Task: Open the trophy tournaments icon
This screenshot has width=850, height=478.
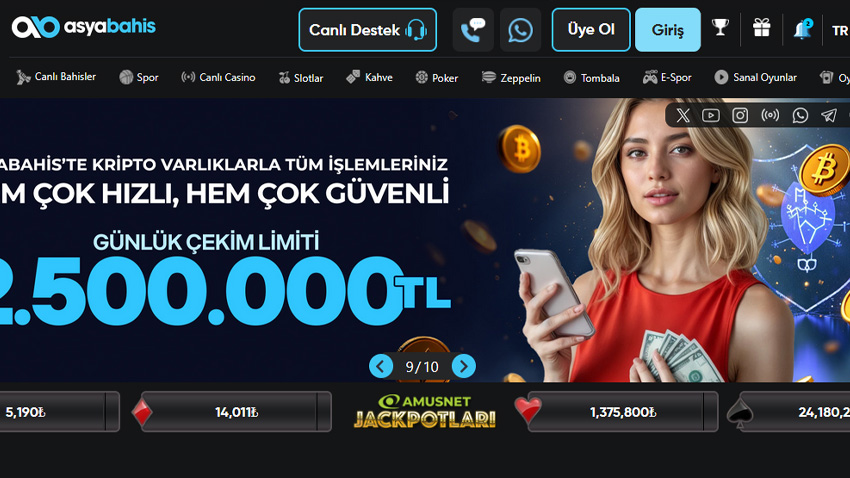Action: (x=720, y=28)
